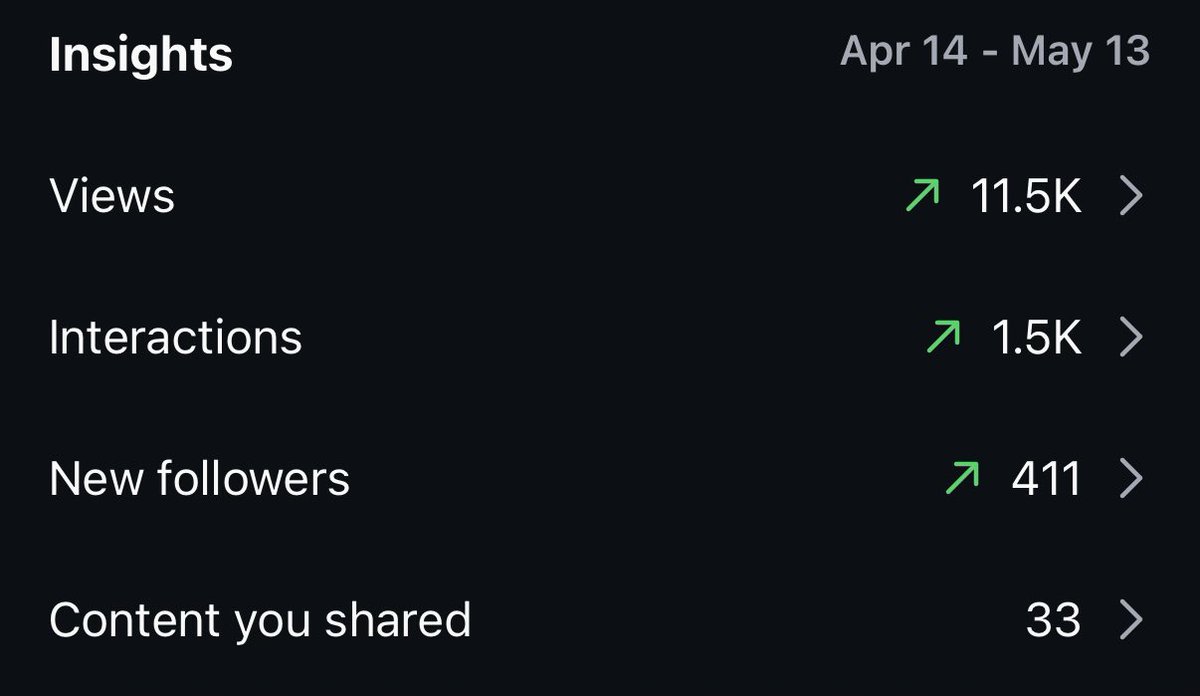The image size is (1200, 696).
Task: Click the 1.5K interactions count
Action: [x=1036, y=339]
